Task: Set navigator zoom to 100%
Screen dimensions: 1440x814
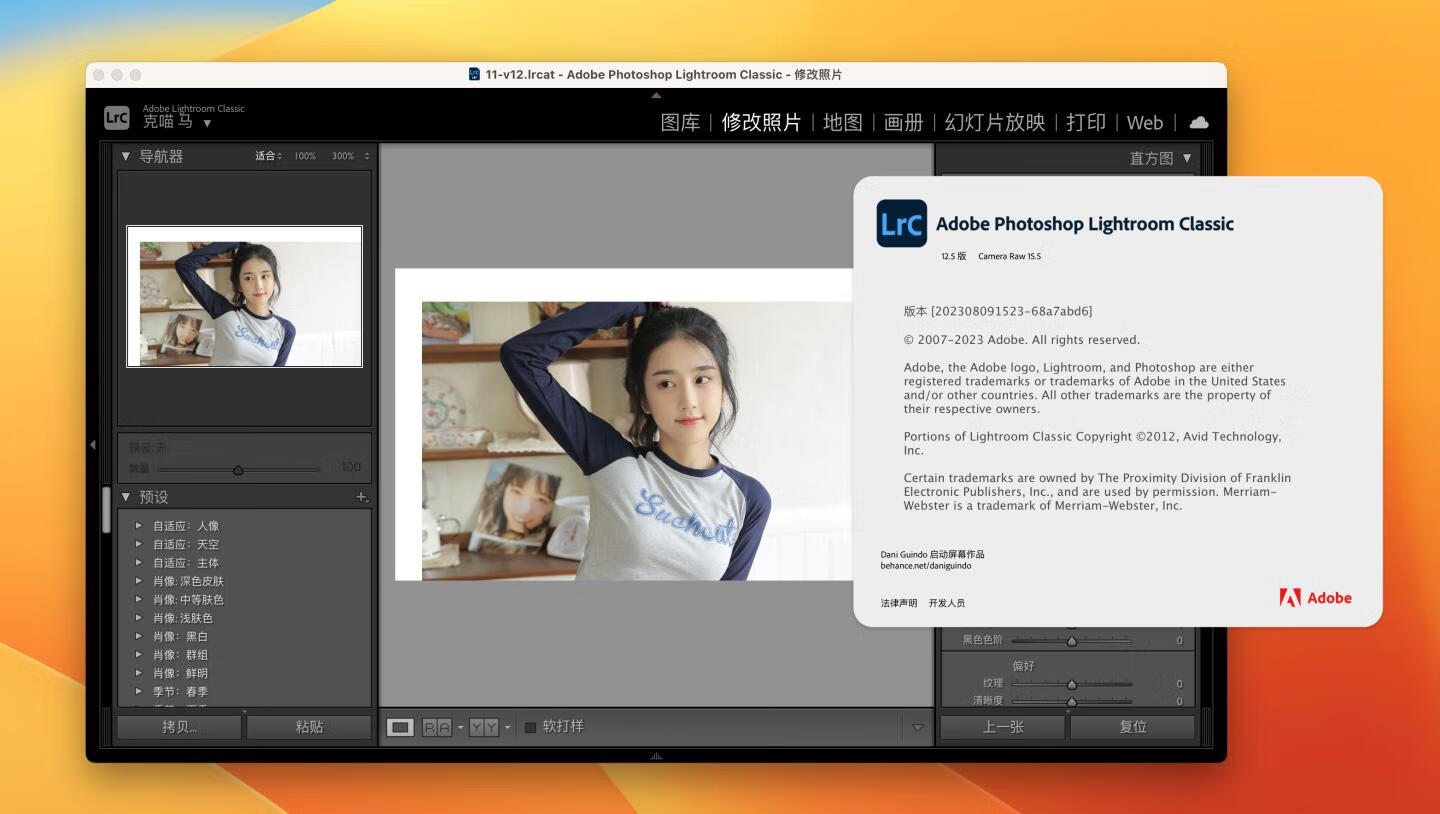Action: (304, 156)
